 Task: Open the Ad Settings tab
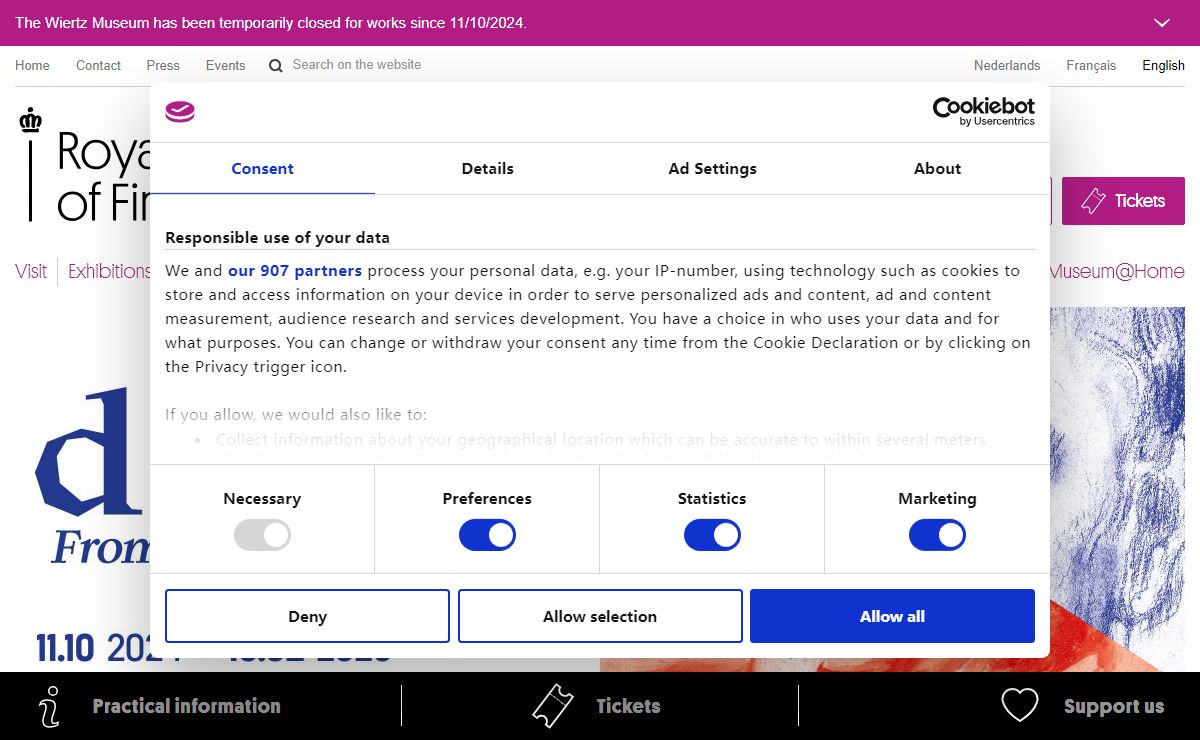(712, 169)
